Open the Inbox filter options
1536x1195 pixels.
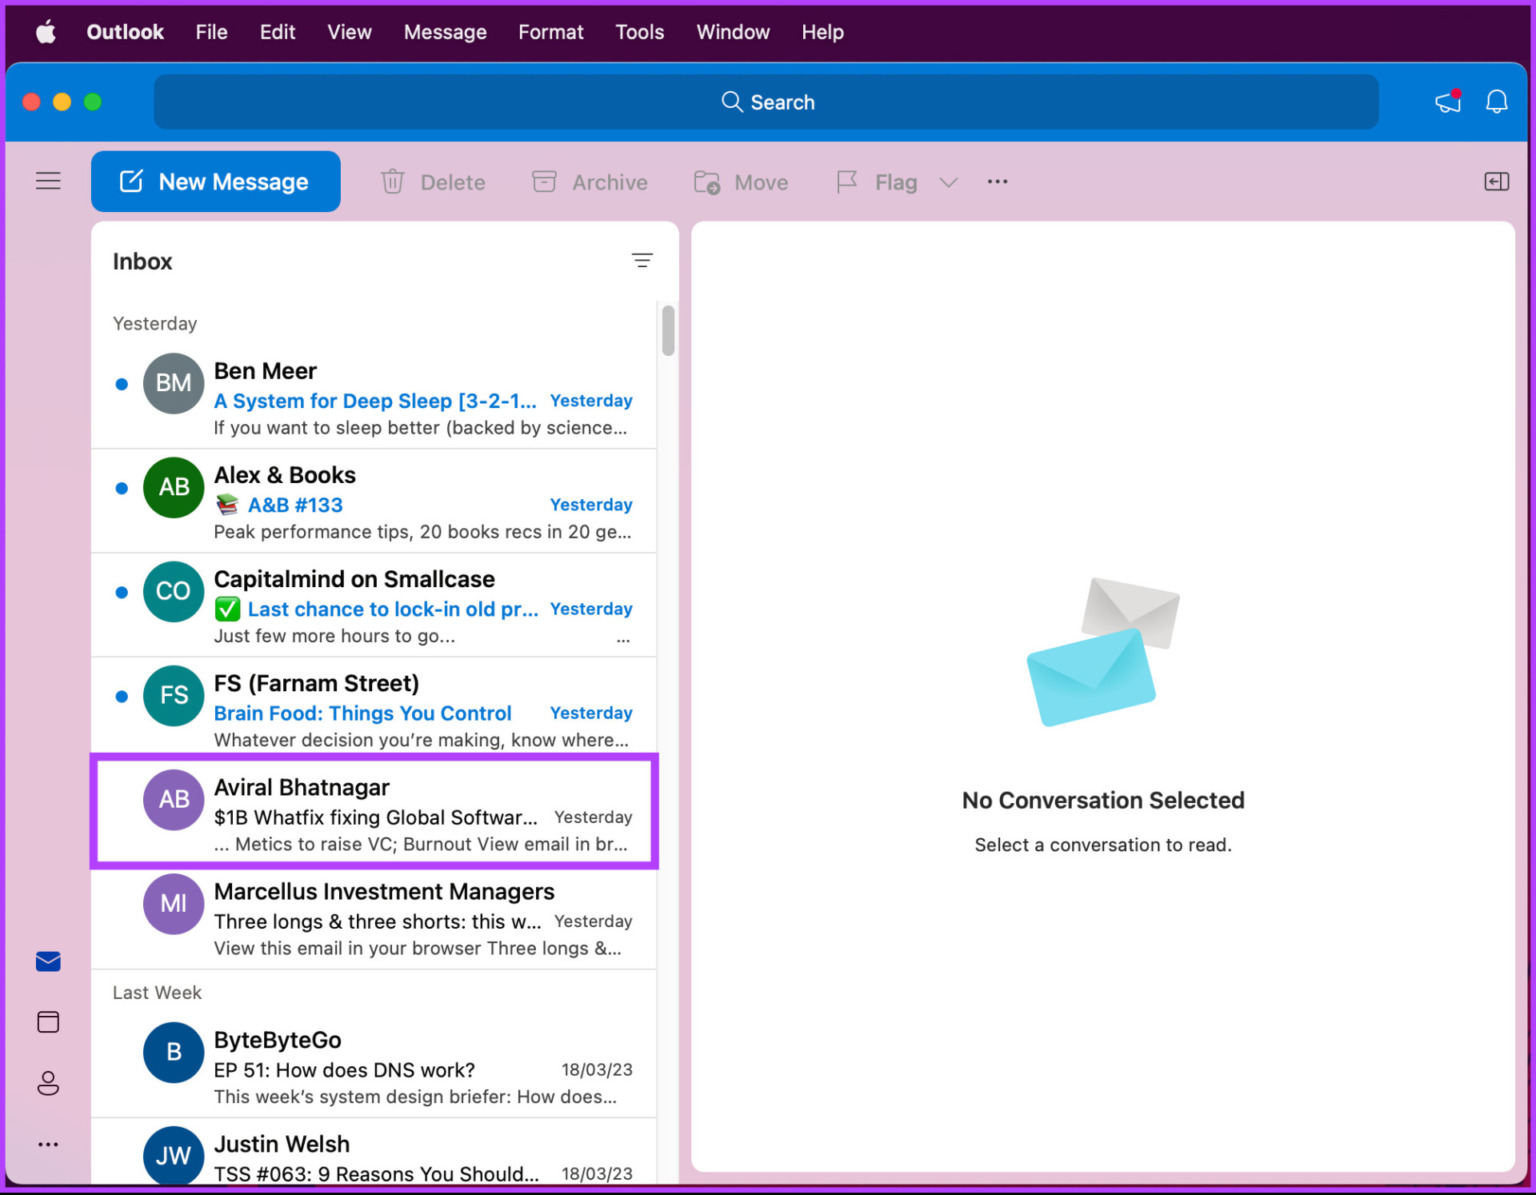coord(642,260)
